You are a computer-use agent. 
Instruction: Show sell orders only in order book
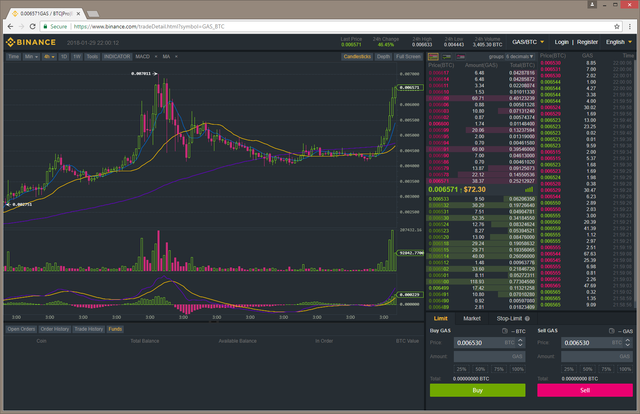(461, 56)
